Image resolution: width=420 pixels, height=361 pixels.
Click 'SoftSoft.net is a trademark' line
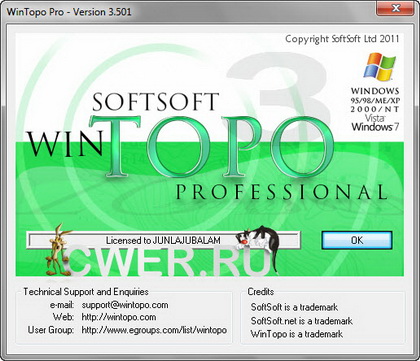point(302,321)
